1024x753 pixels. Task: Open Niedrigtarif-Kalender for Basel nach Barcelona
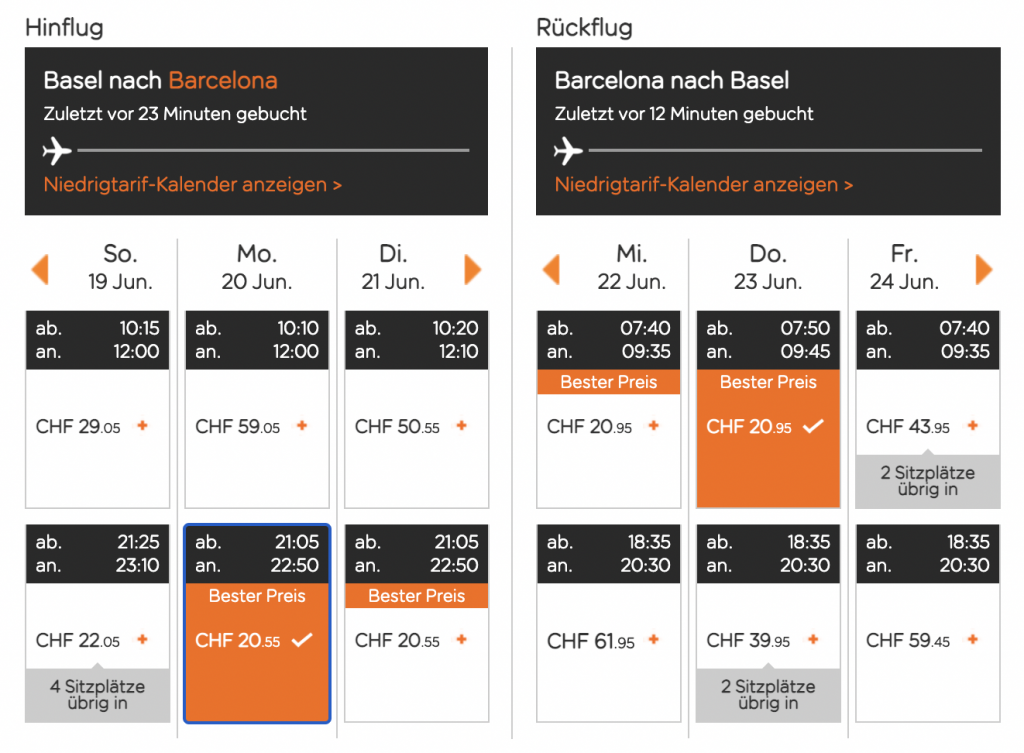pyautogui.click(x=193, y=185)
